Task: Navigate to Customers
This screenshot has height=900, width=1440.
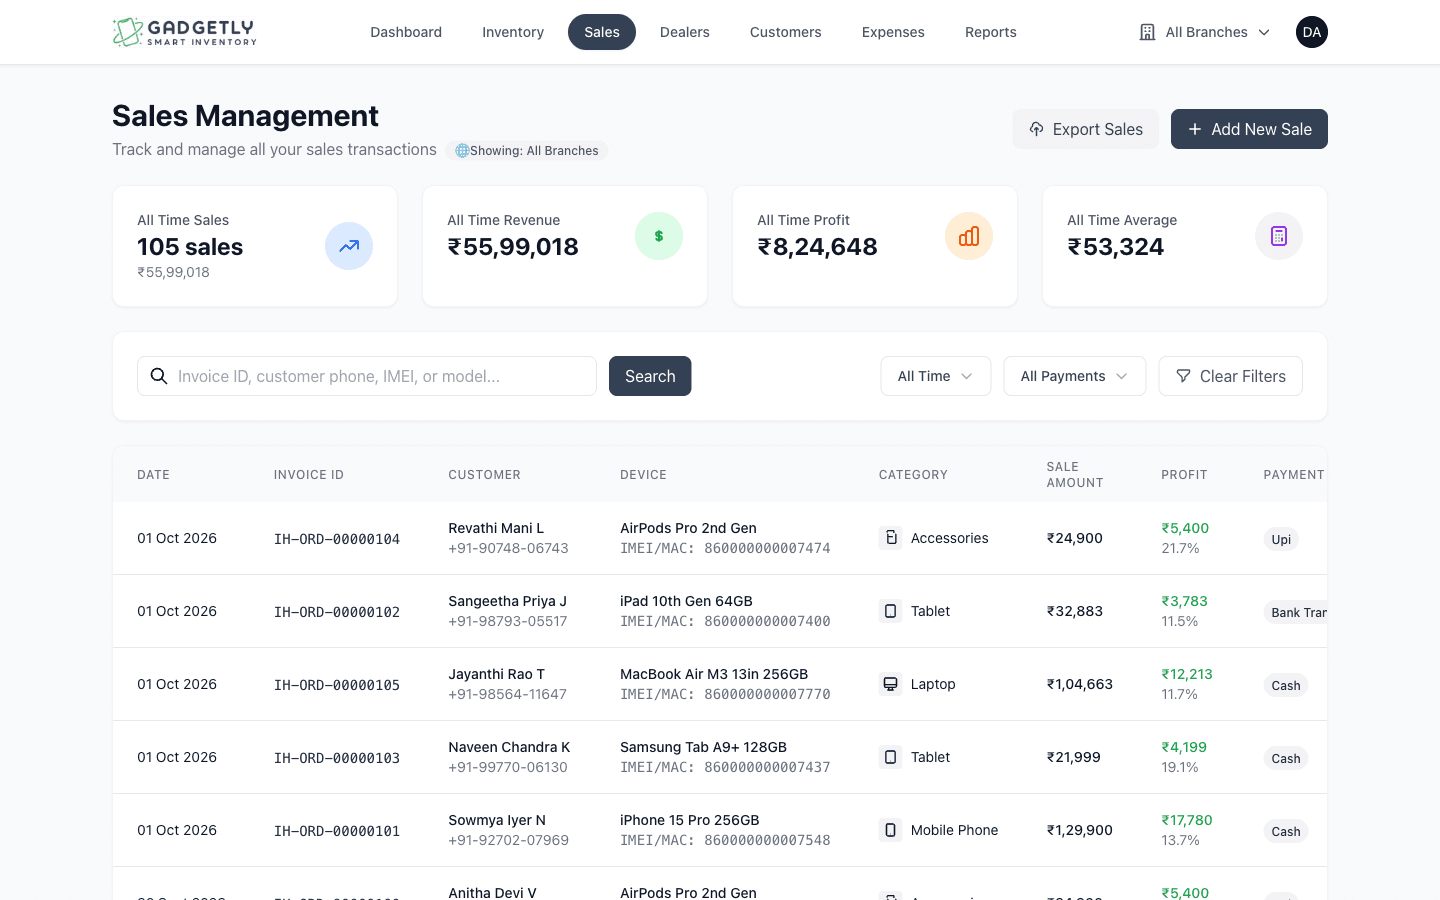Action: point(786,32)
